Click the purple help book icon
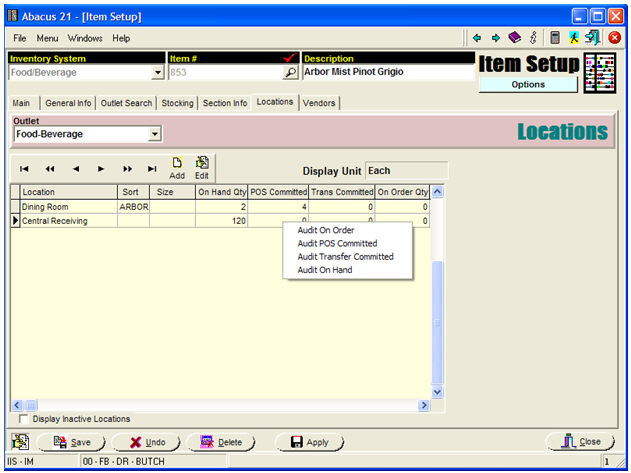 click(x=514, y=38)
